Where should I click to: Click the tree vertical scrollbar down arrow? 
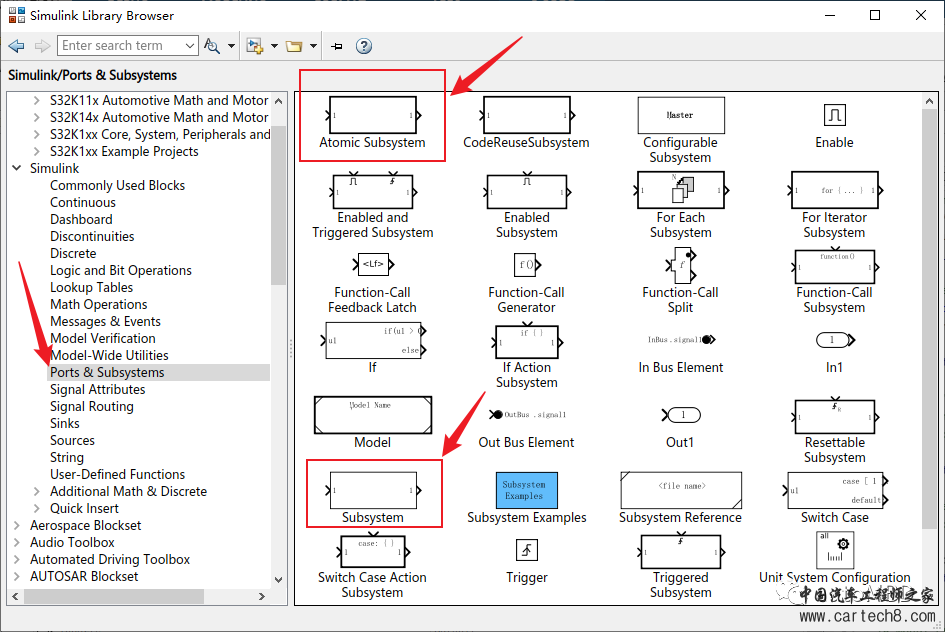coord(278,580)
